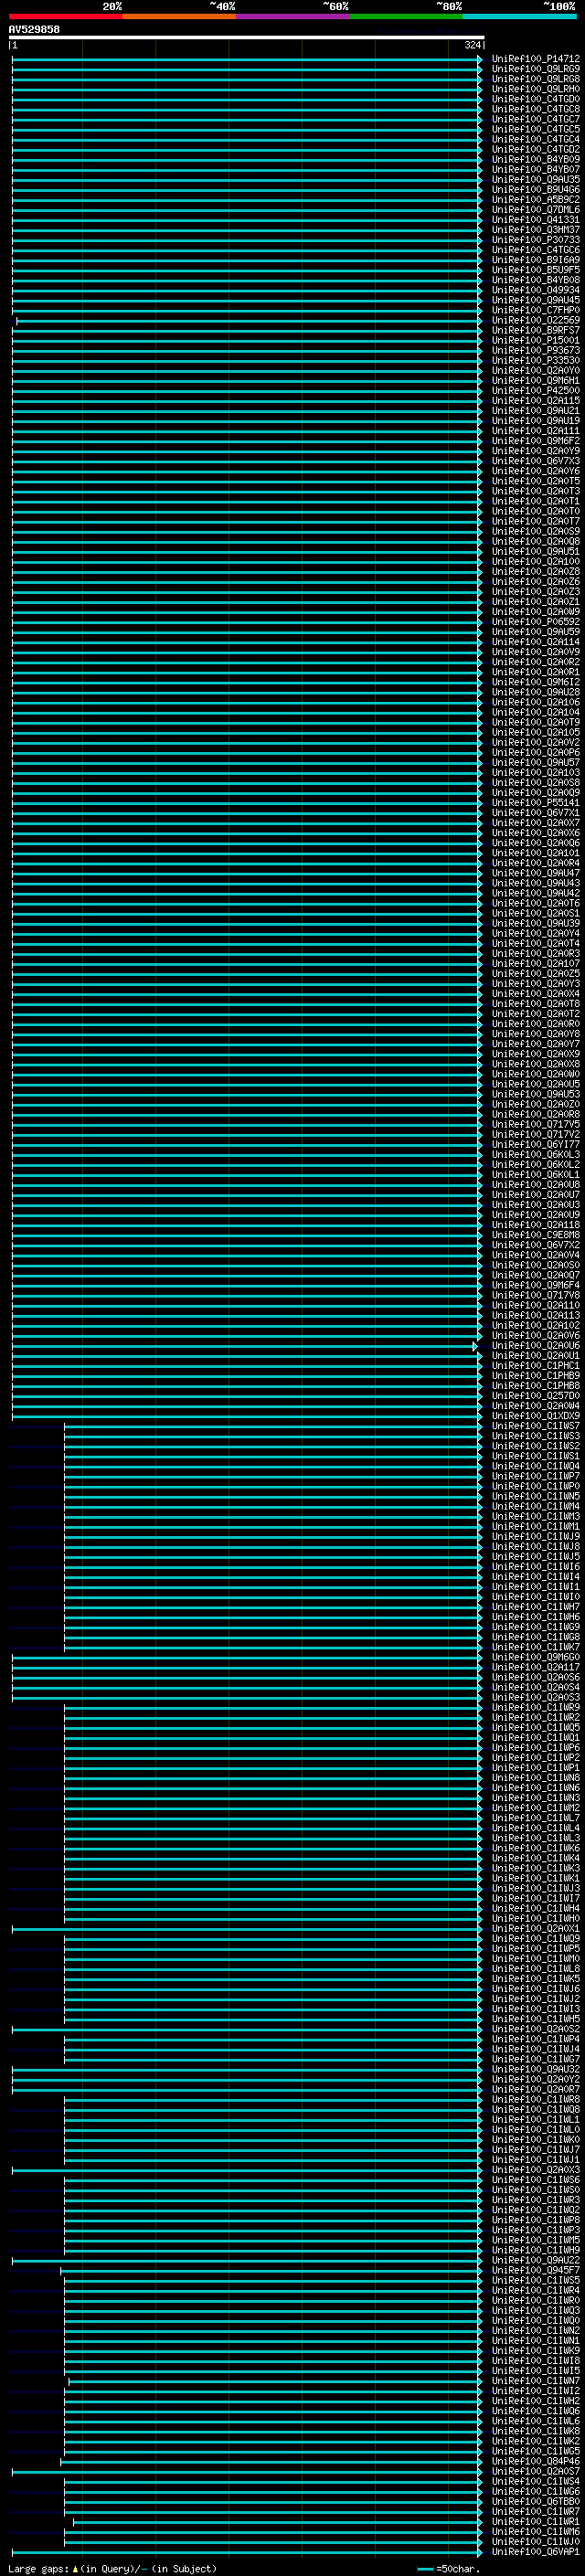Click label UniRef100_Q2A0S3
Screen dimensions: 585x2576
pyautogui.click(x=536, y=1698)
